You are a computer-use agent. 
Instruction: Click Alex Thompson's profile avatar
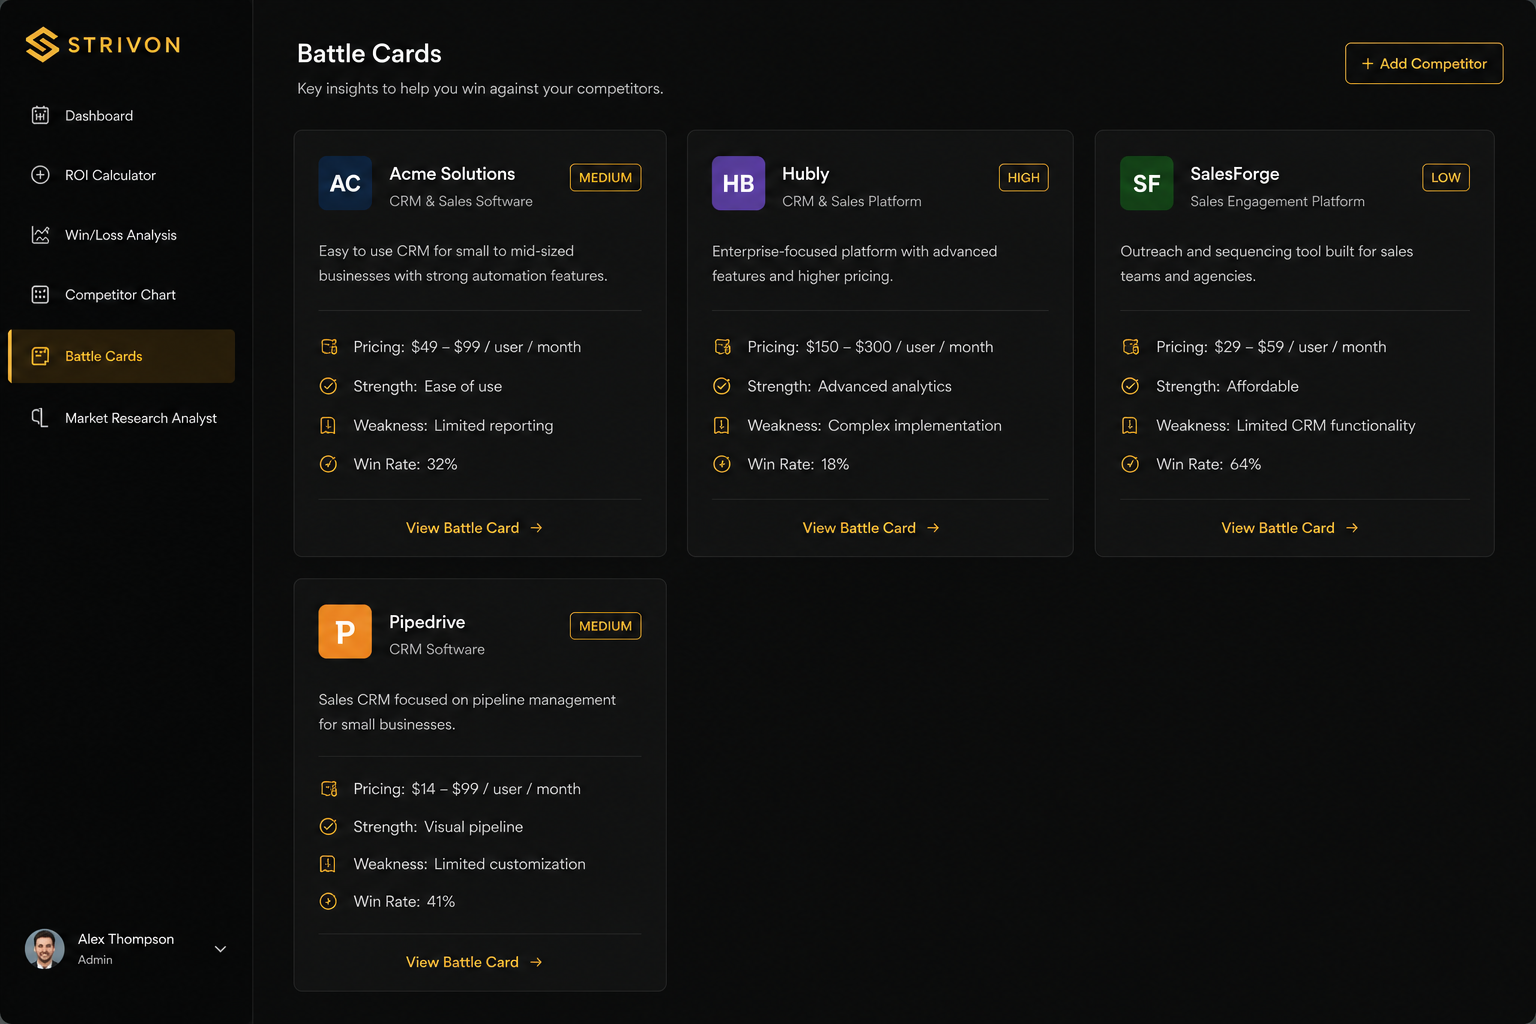click(x=44, y=949)
